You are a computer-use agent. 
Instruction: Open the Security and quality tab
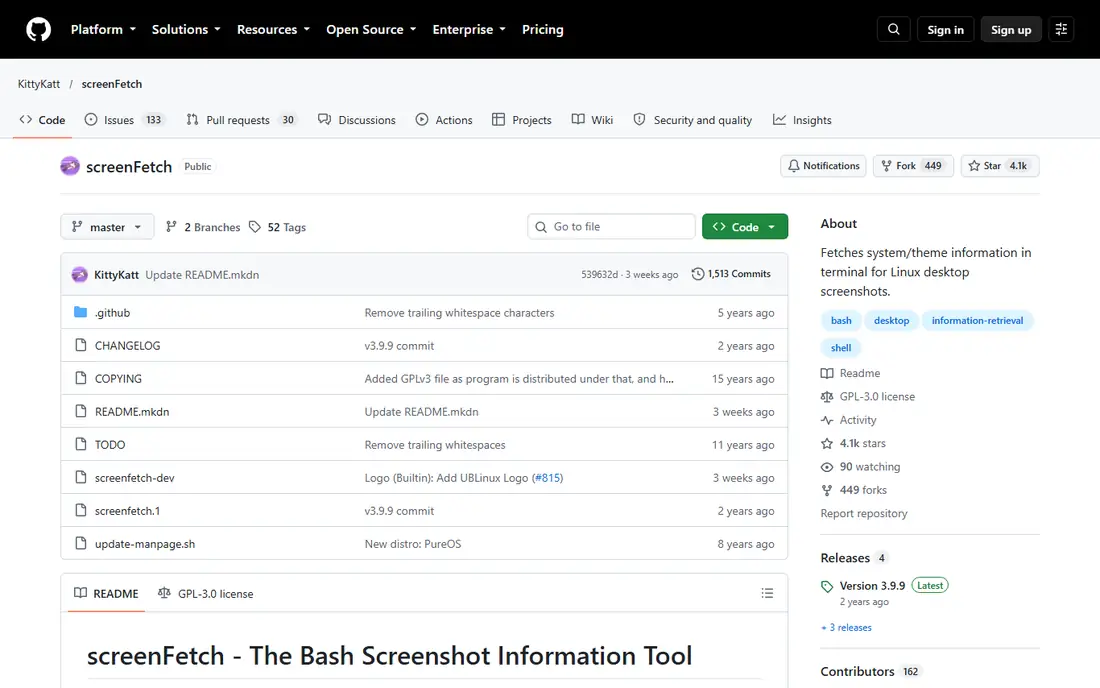pyautogui.click(x=692, y=120)
